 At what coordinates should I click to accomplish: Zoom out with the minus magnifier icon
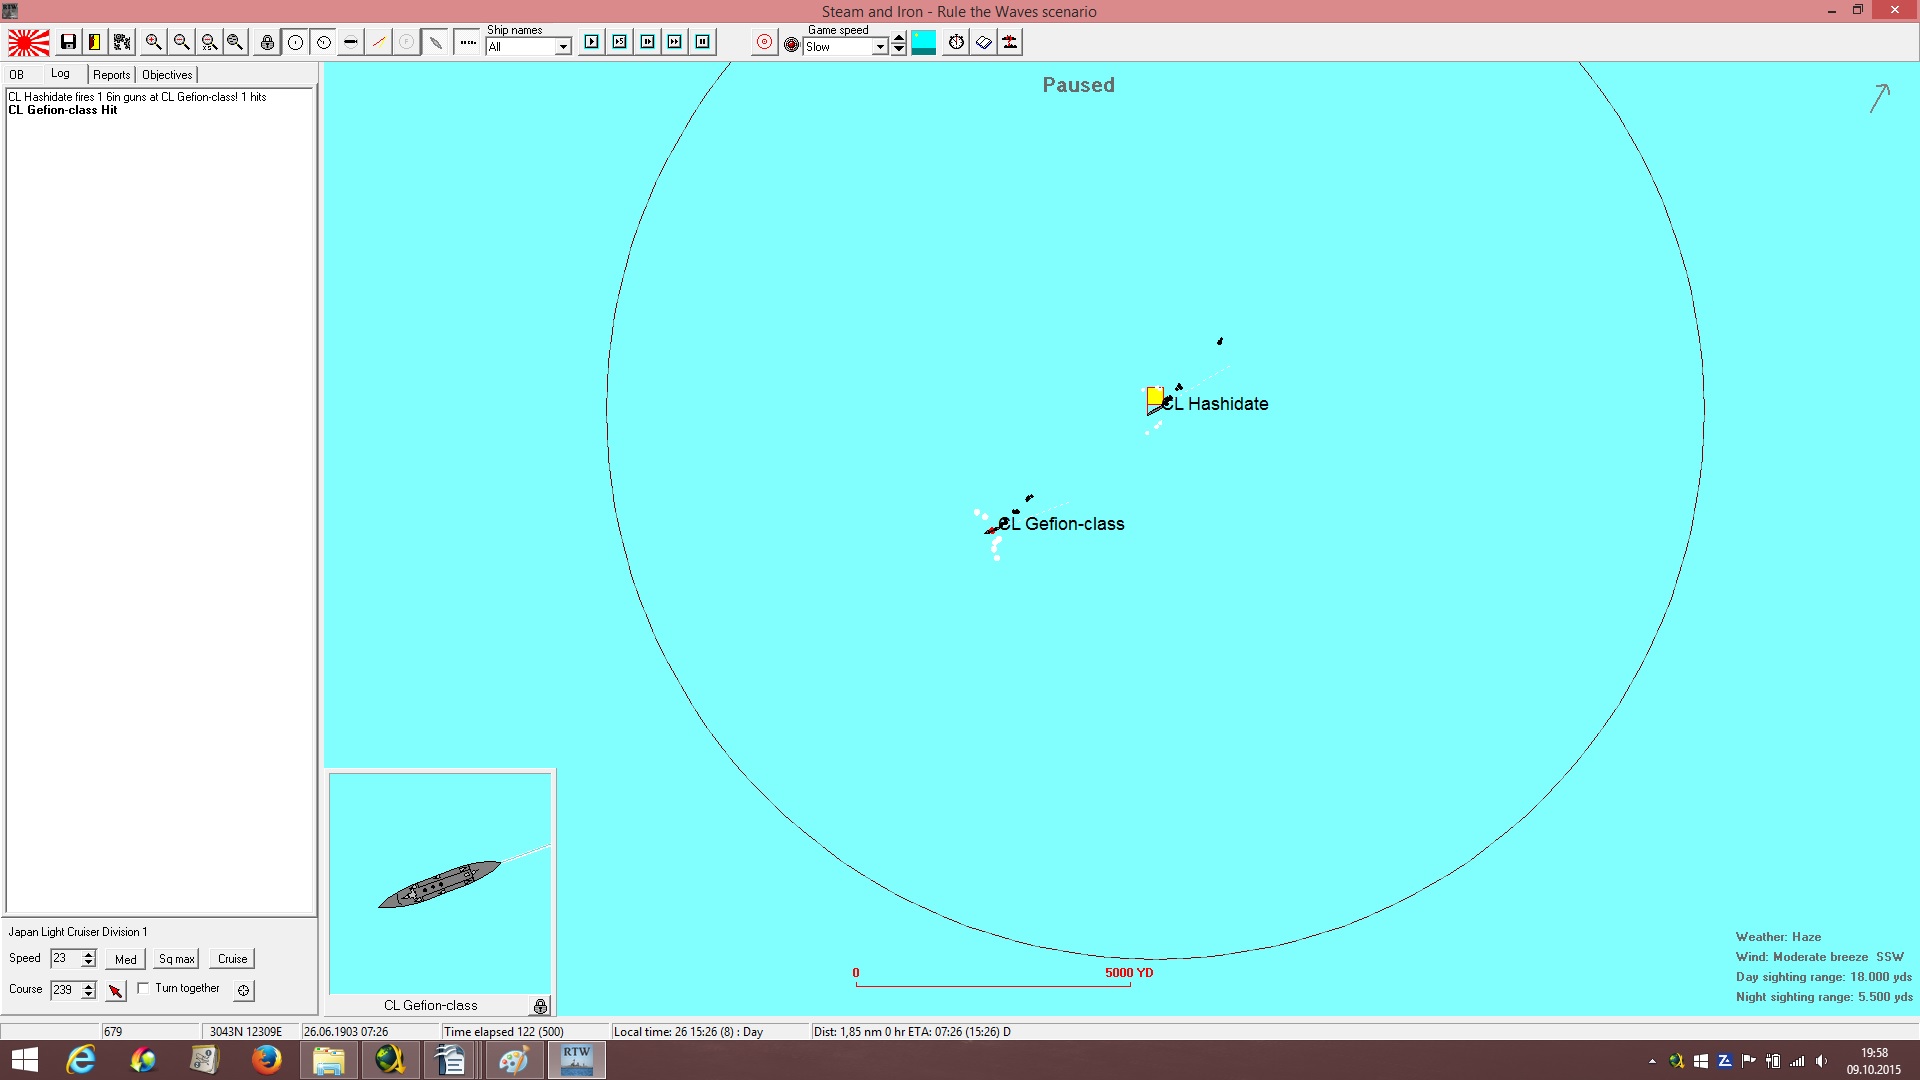point(181,42)
